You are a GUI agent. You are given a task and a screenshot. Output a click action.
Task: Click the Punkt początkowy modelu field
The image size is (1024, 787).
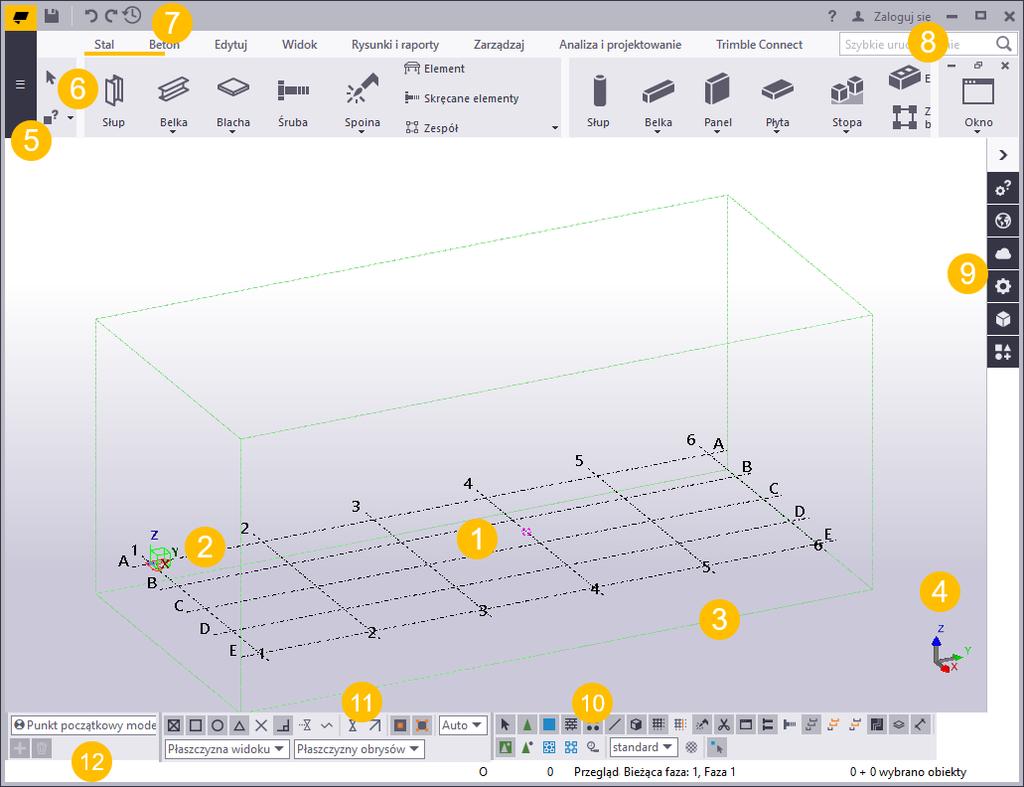pyautogui.click(x=84, y=724)
